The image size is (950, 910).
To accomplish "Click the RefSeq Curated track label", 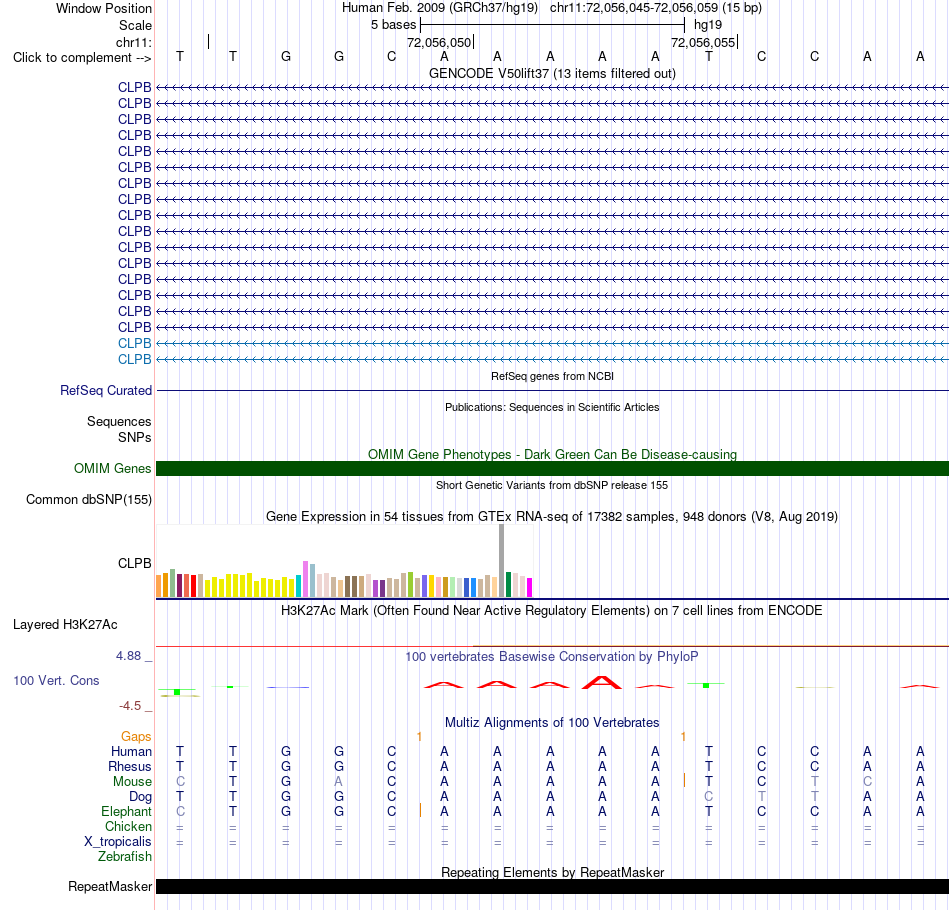I will 105,391.
